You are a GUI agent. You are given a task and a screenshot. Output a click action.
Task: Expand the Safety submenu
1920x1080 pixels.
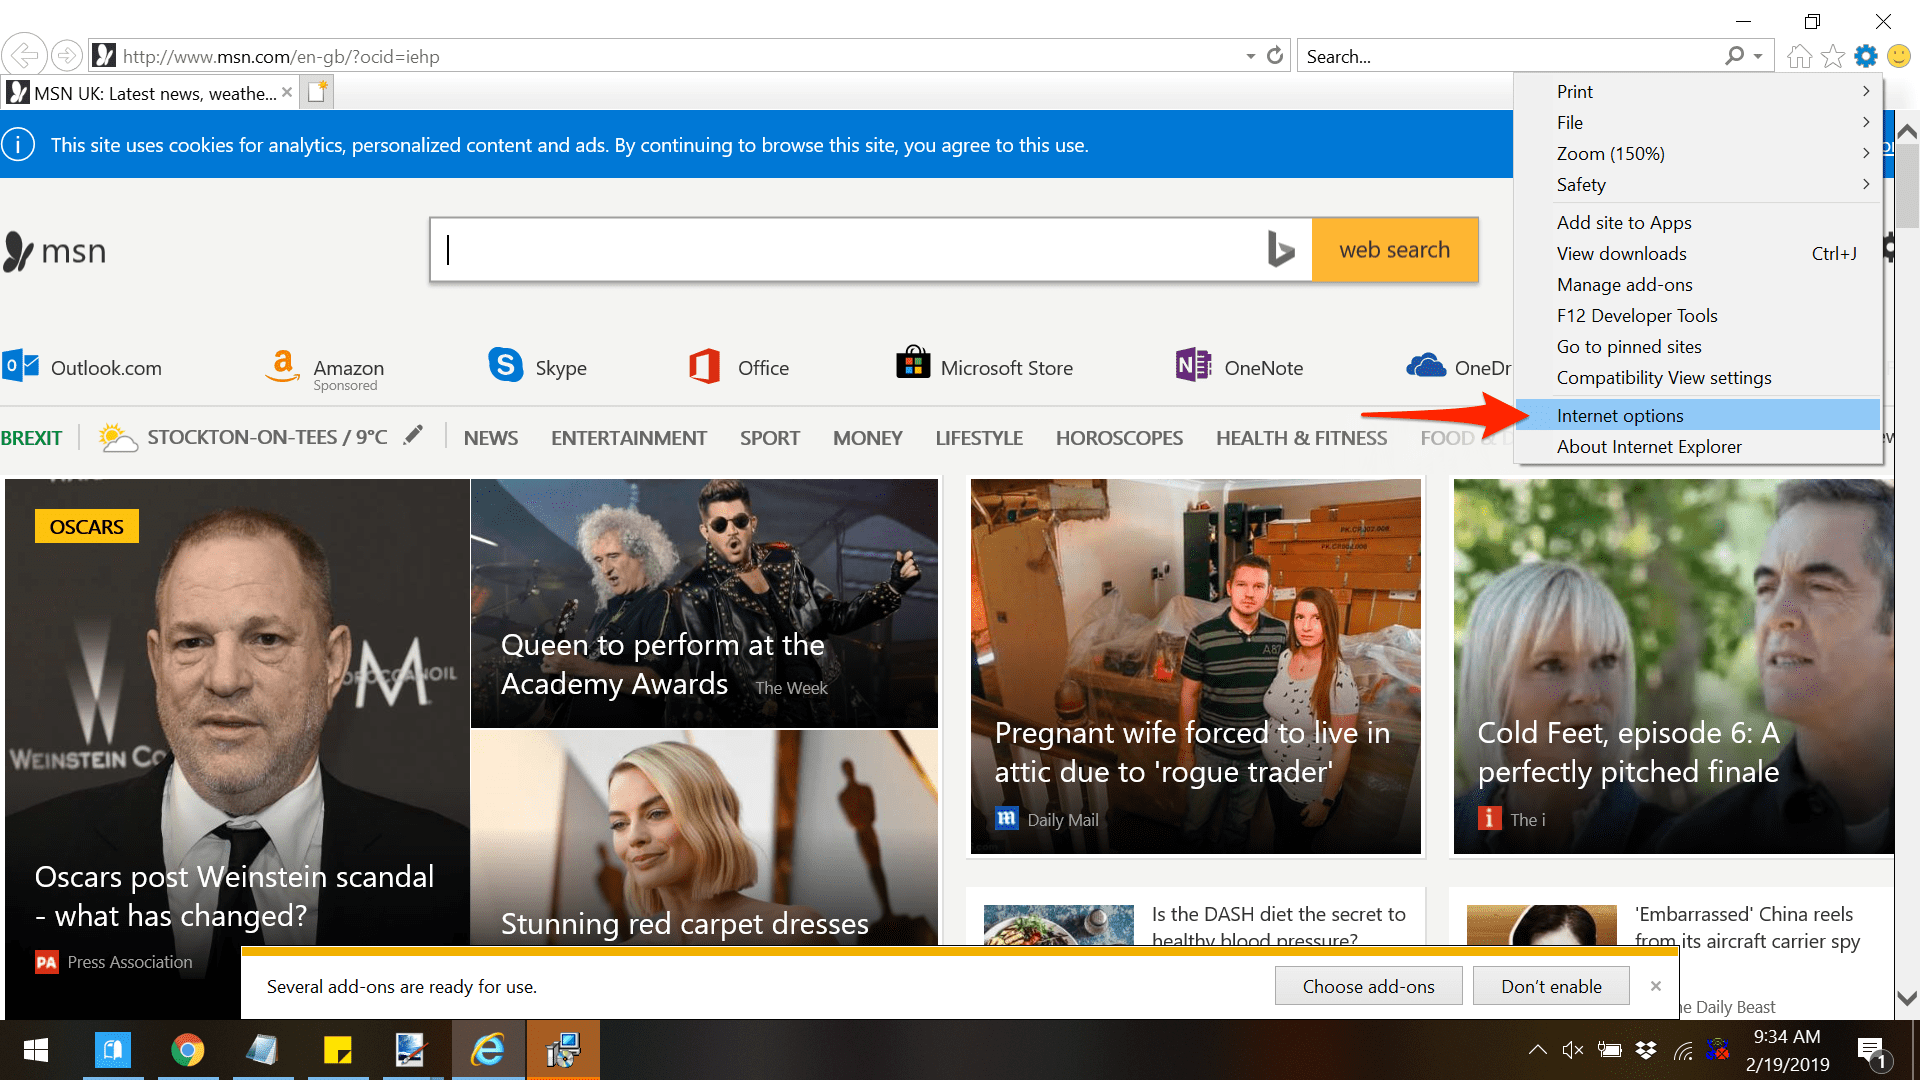1698,184
